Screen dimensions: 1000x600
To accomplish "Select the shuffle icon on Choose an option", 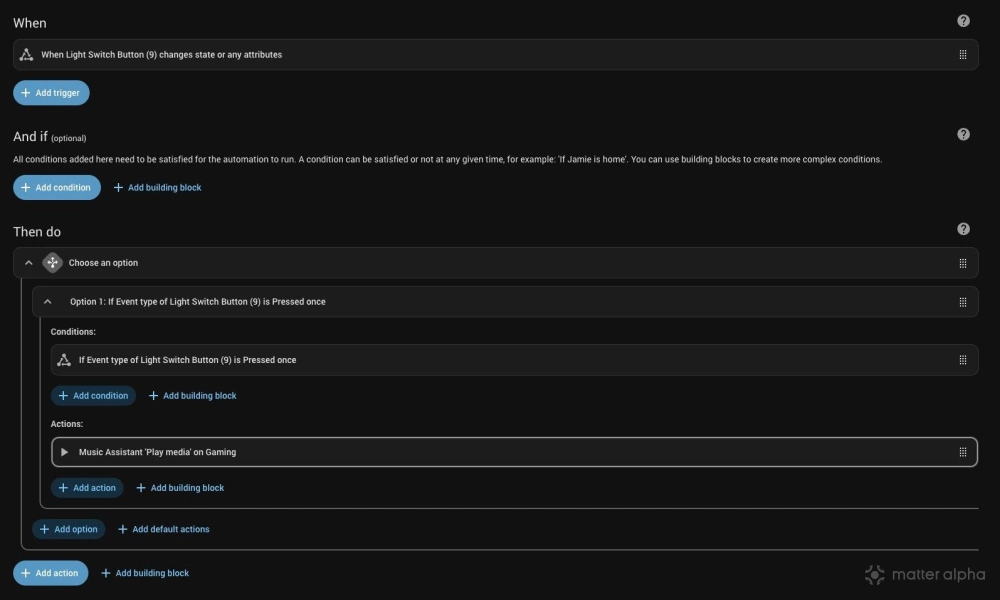I will click(51, 262).
